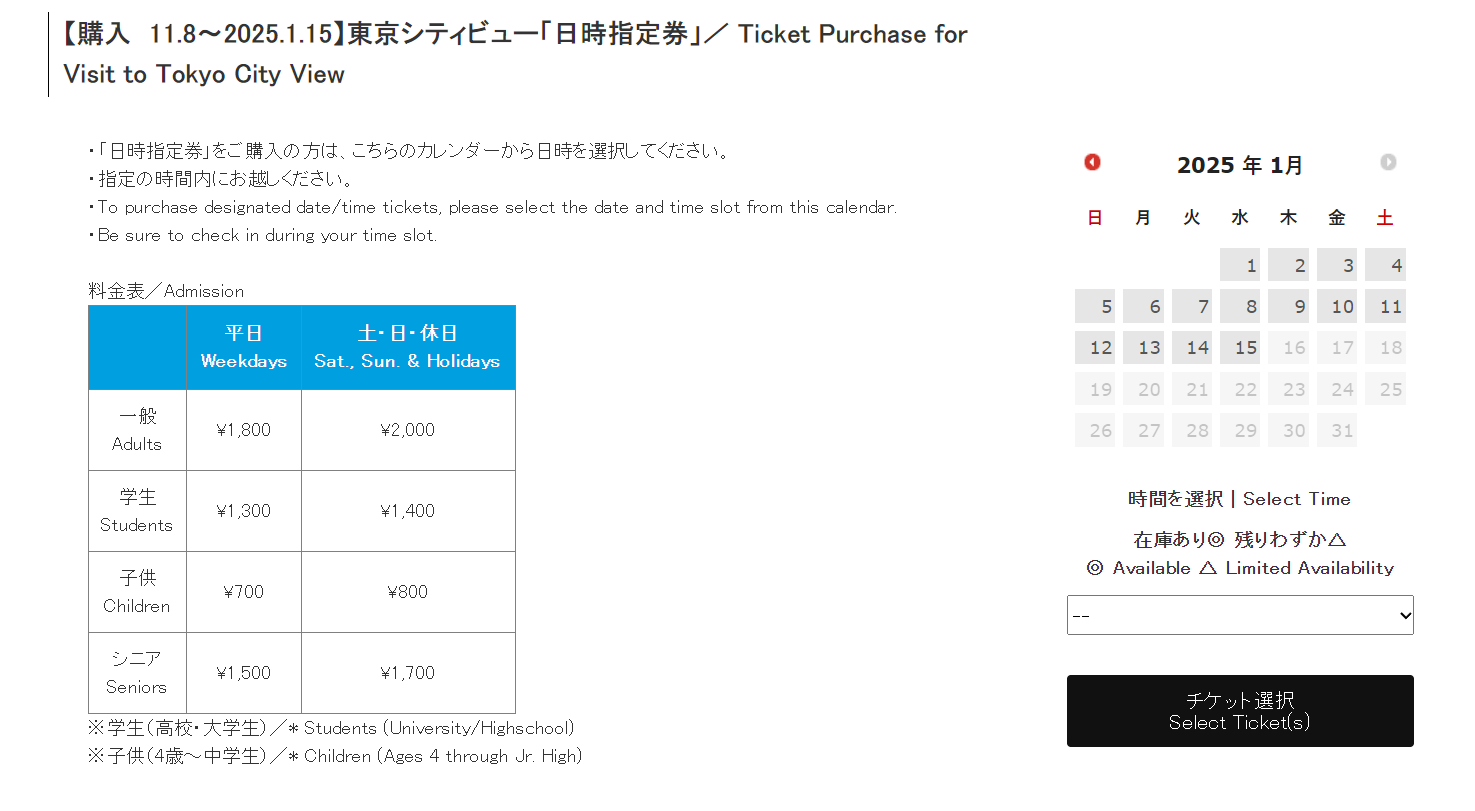Open the time slot dropdown
This screenshot has width=1475, height=811.
[x=1240, y=615]
